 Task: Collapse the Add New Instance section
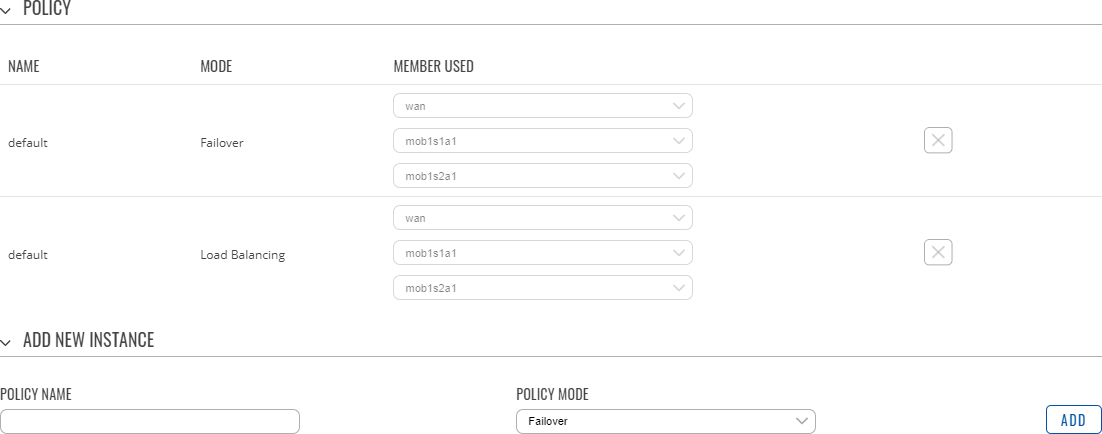(x=8, y=341)
